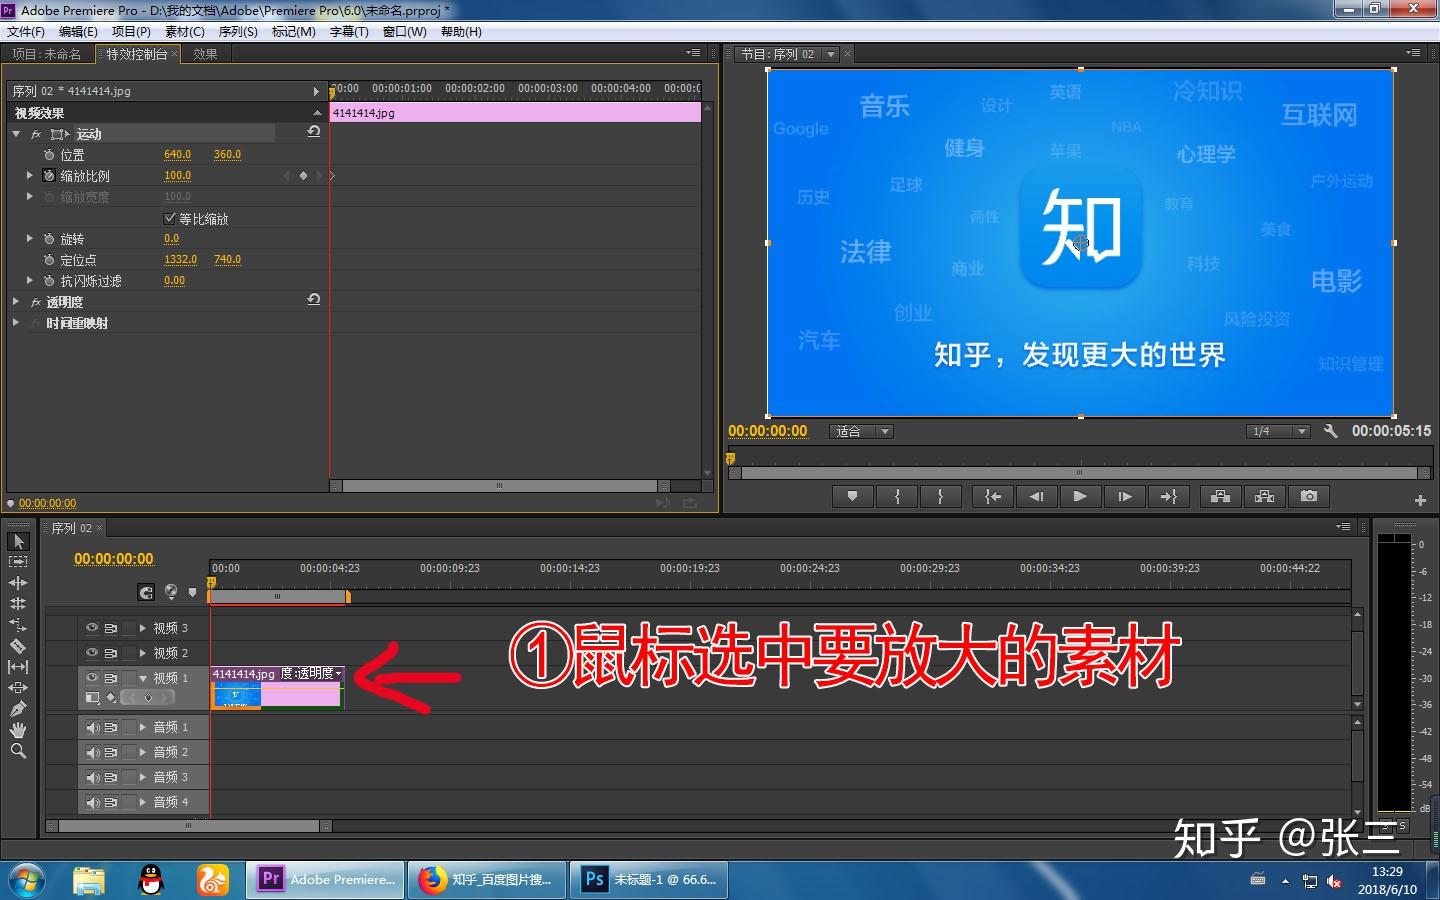
Task: Play the sequence in program monitor
Action: click(x=1080, y=496)
